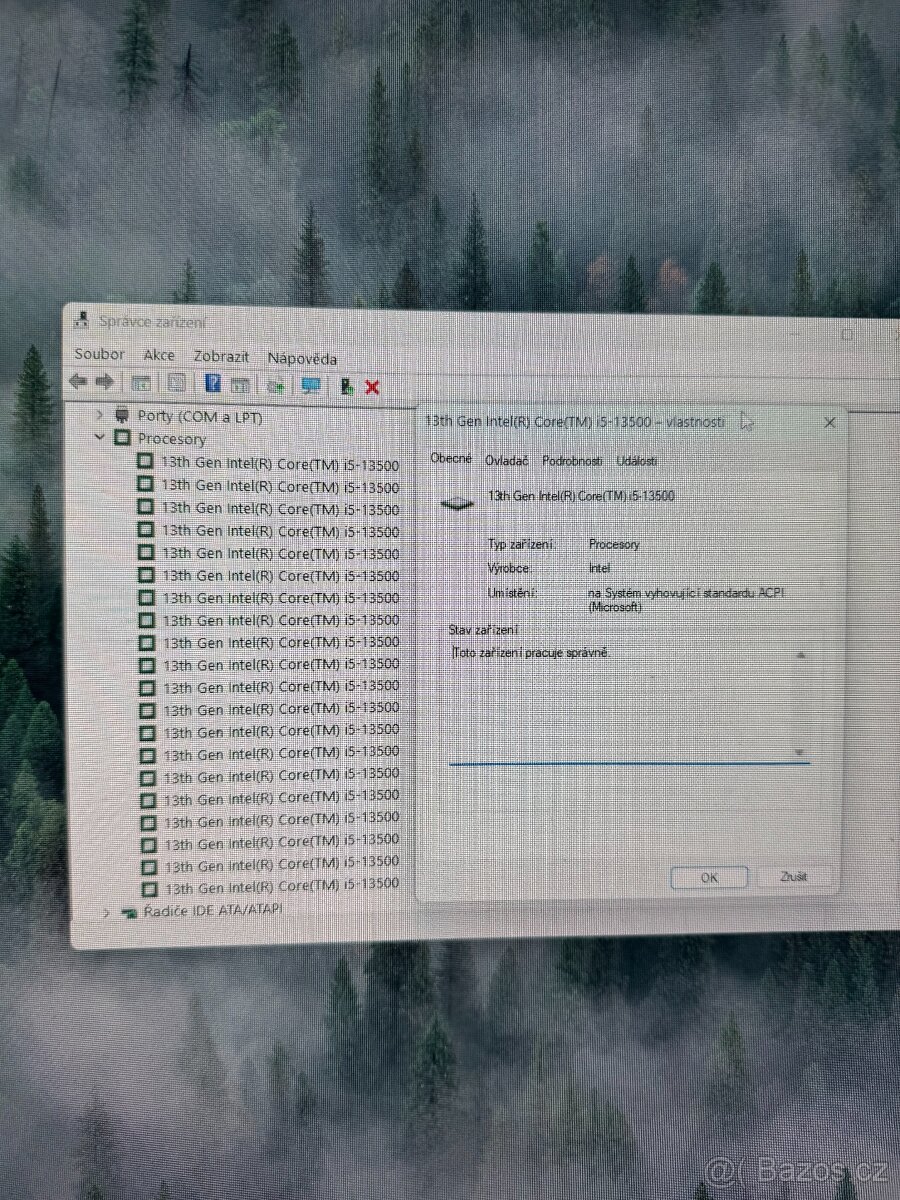Click the red Uninstall device toolbar icon
This screenshot has width=900, height=1200.
pyautogui.click(x=372, y=387)
